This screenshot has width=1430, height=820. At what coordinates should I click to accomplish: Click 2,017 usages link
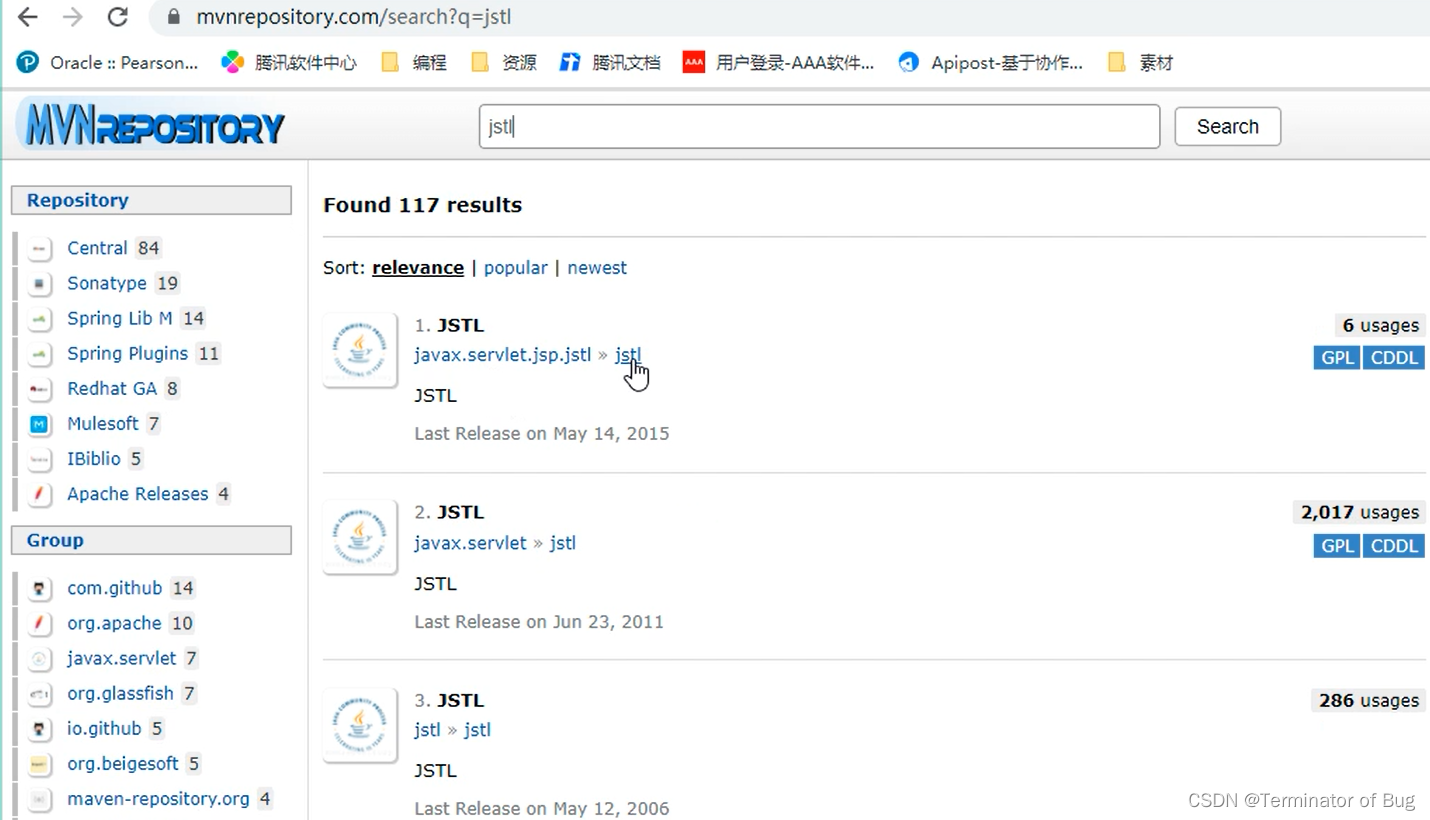pyautogui.click(x=1360, y=512)
